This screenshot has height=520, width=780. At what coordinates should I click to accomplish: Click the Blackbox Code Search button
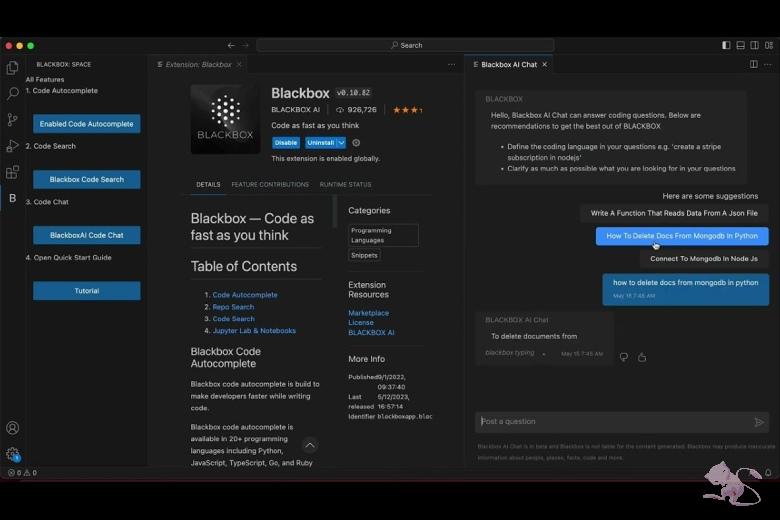point(87,180)
